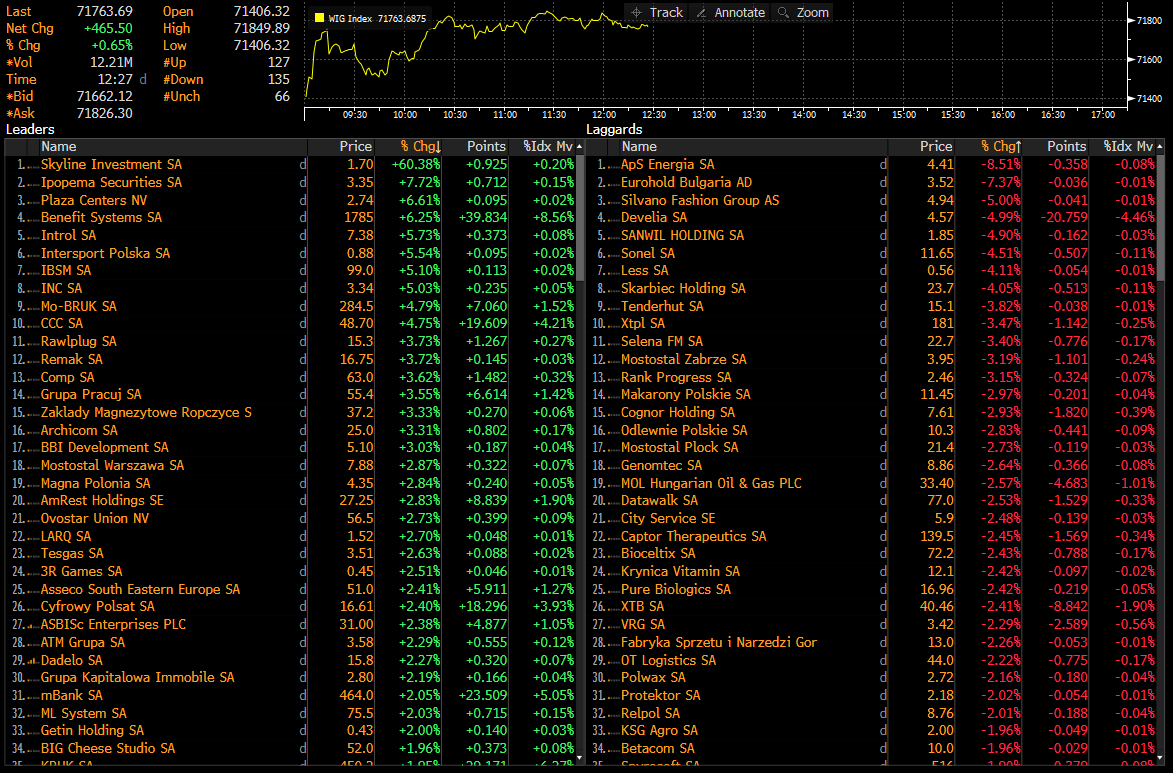Open MOL Hungarian Oil & Gas PLC row
The width and height of the screenshot is (1173, 773).
pyautogui.click(x=711, y=483)
